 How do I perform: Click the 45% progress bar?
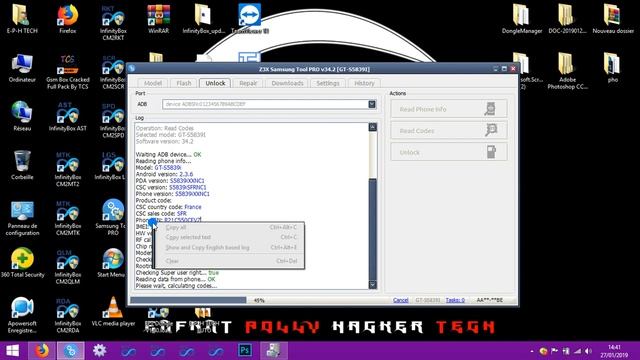(x=259, y=300)
